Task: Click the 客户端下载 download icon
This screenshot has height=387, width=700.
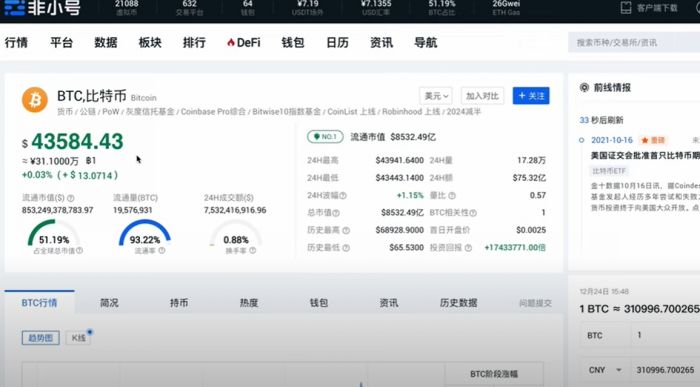Action: [x=626, y=8]
